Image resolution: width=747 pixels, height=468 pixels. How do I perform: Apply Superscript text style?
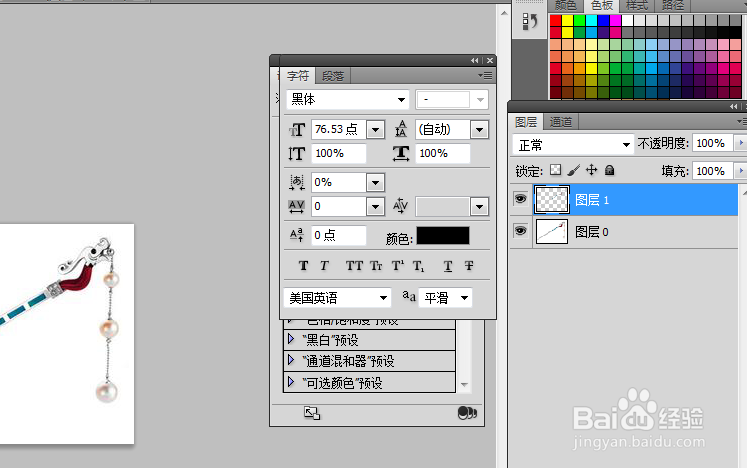[x=398, y=266]
